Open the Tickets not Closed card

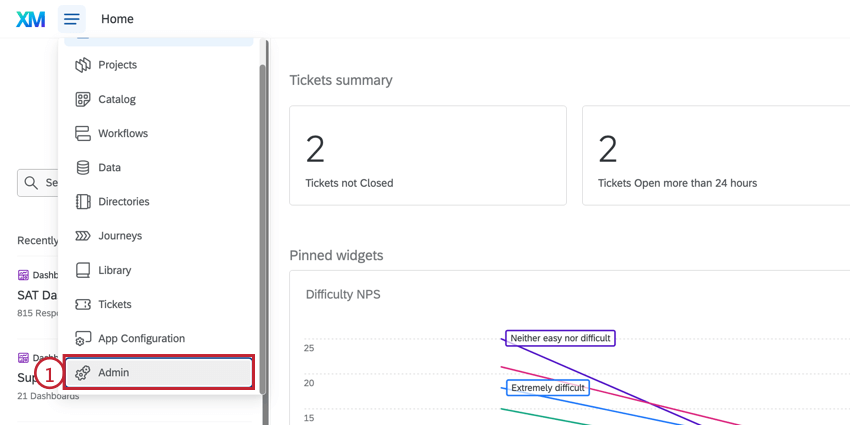[428, 156]
